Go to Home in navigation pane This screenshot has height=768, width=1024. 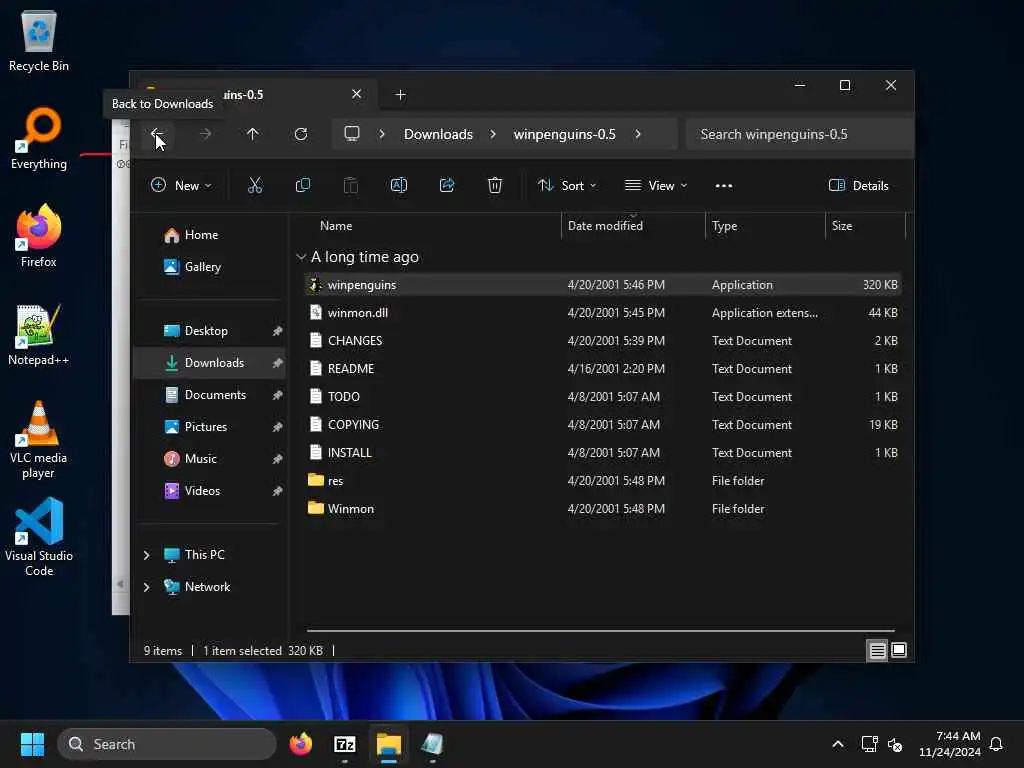click(210, 235)
